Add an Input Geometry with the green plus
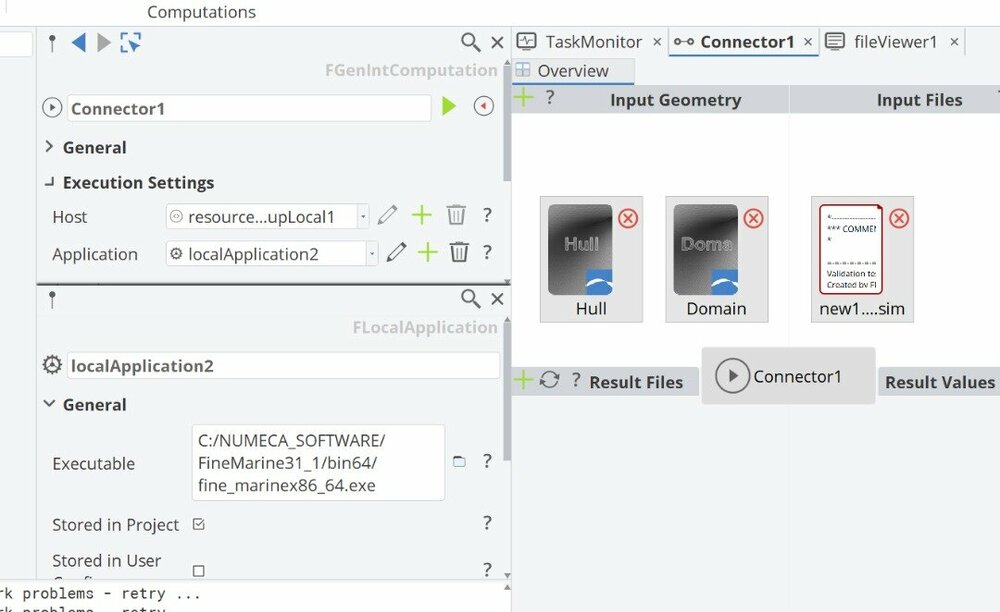 click(x=524, y=98)
